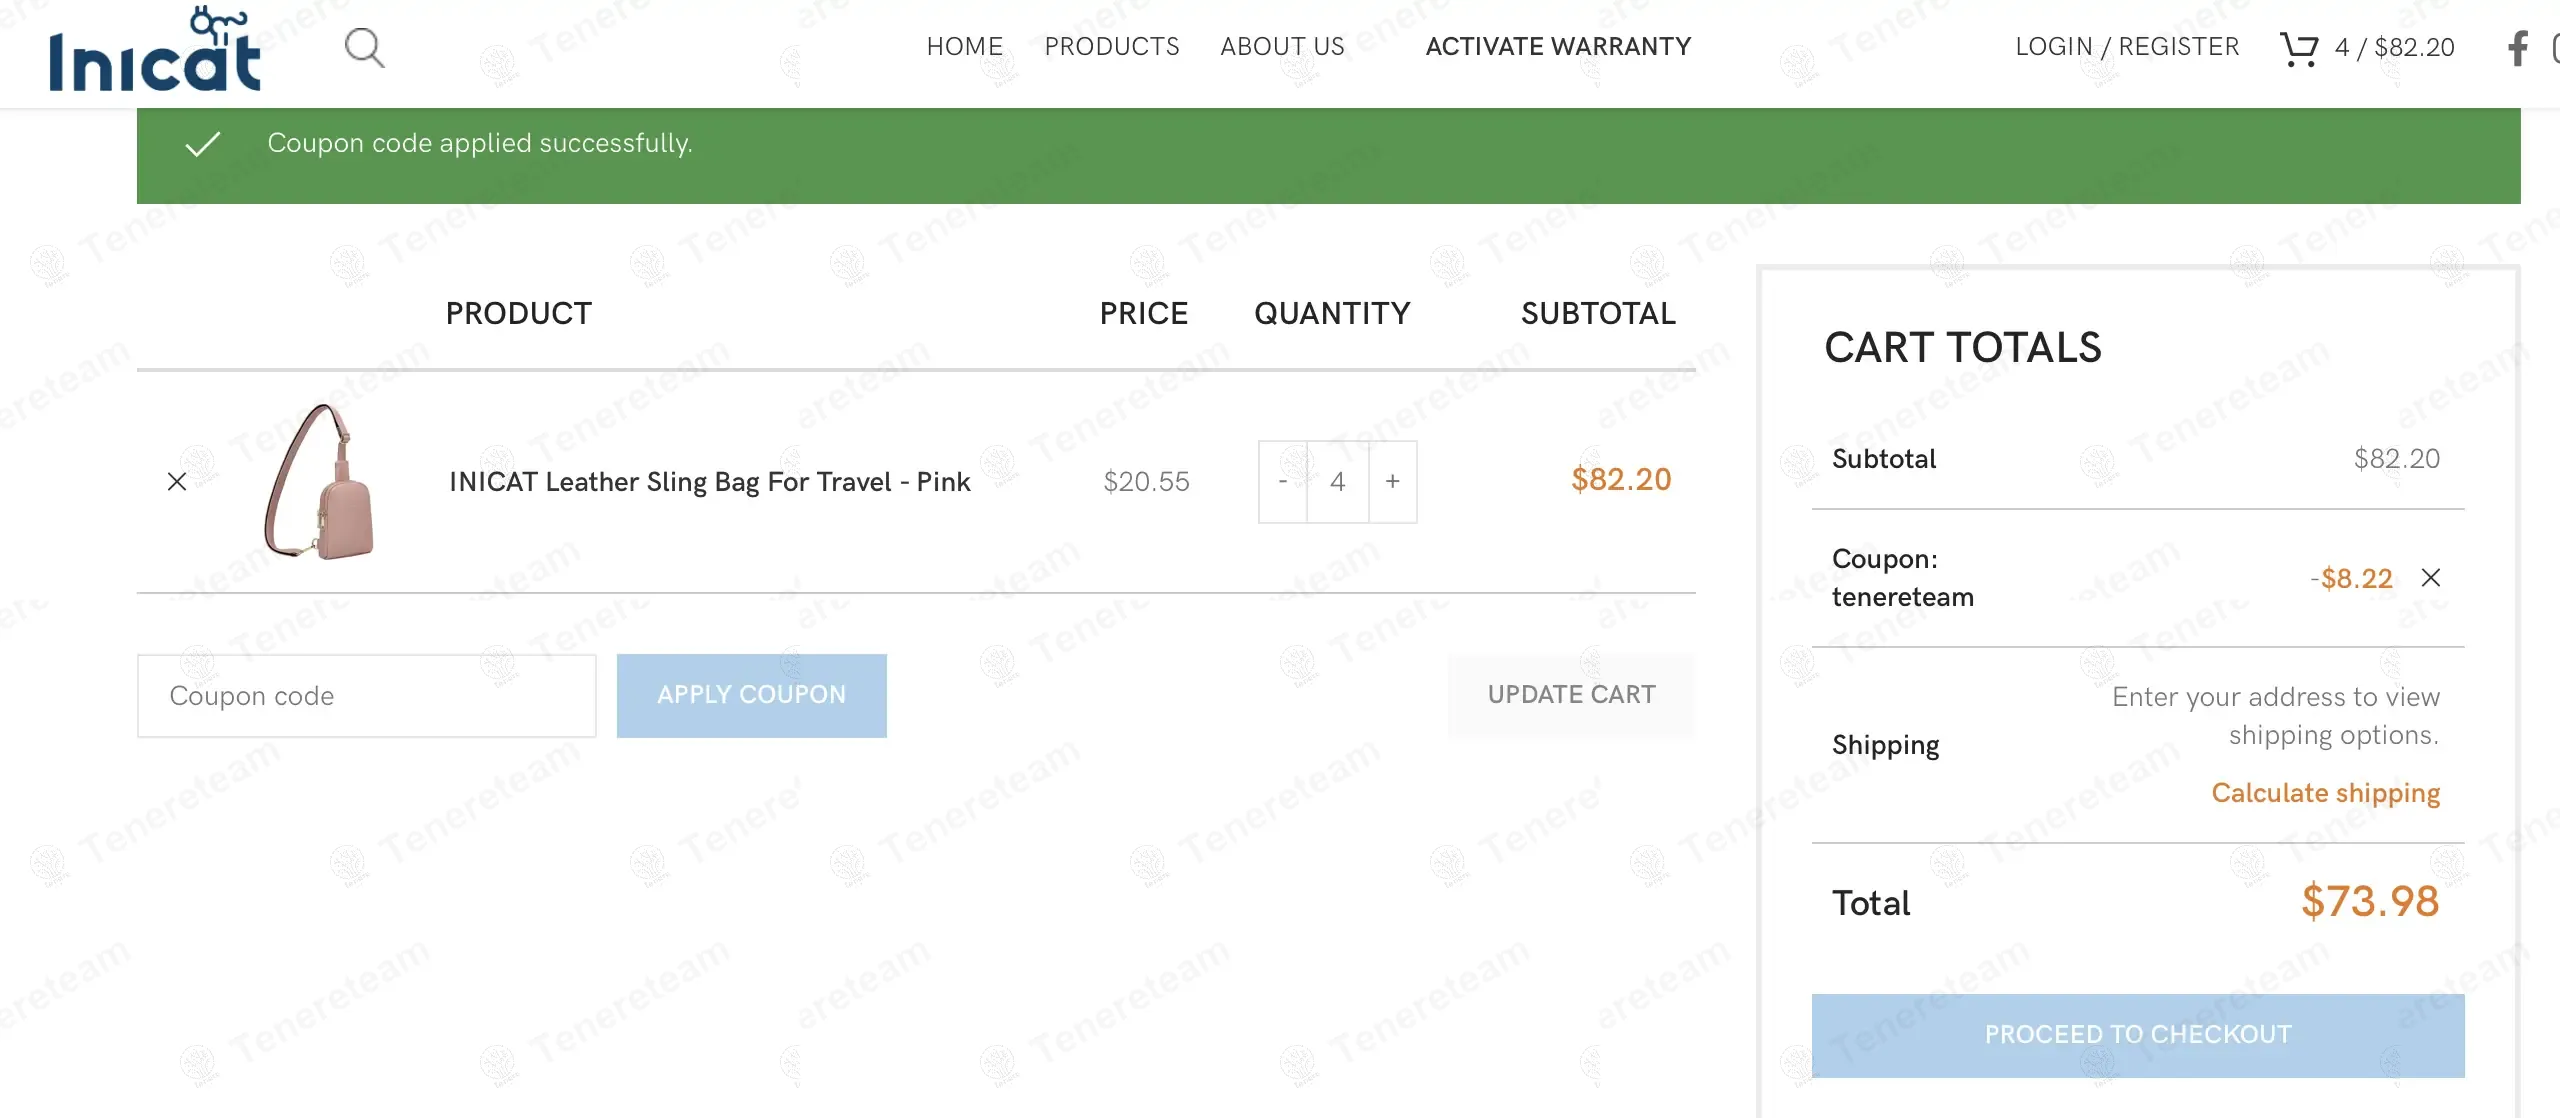Viewport: 2560px width, 1118px height.
Task: Click the APPLY COUPON button
Action: tap(752, 696)
